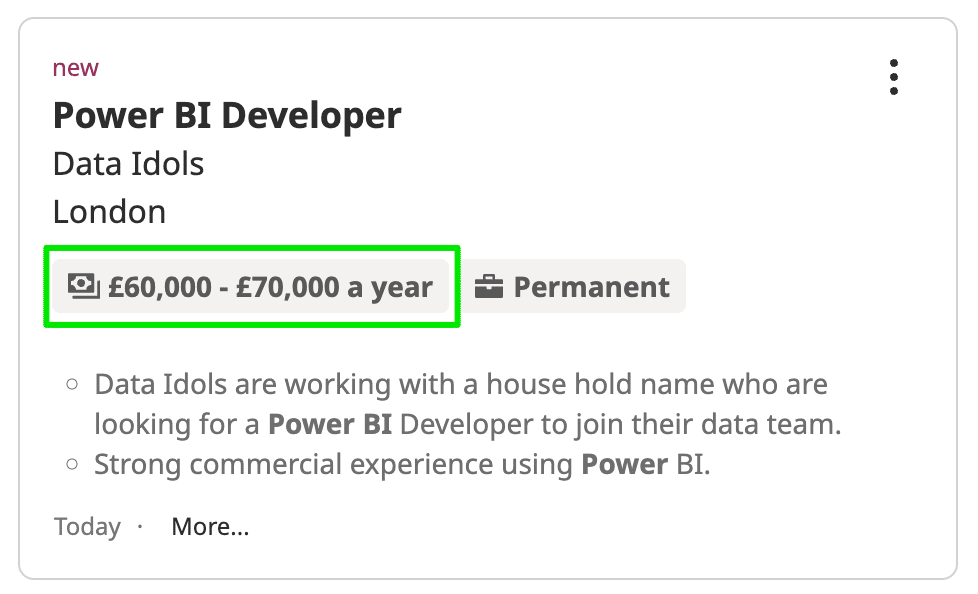Click the new label badge
The height and width of the screenshot is (594, 978).
[x=75, y=67]
